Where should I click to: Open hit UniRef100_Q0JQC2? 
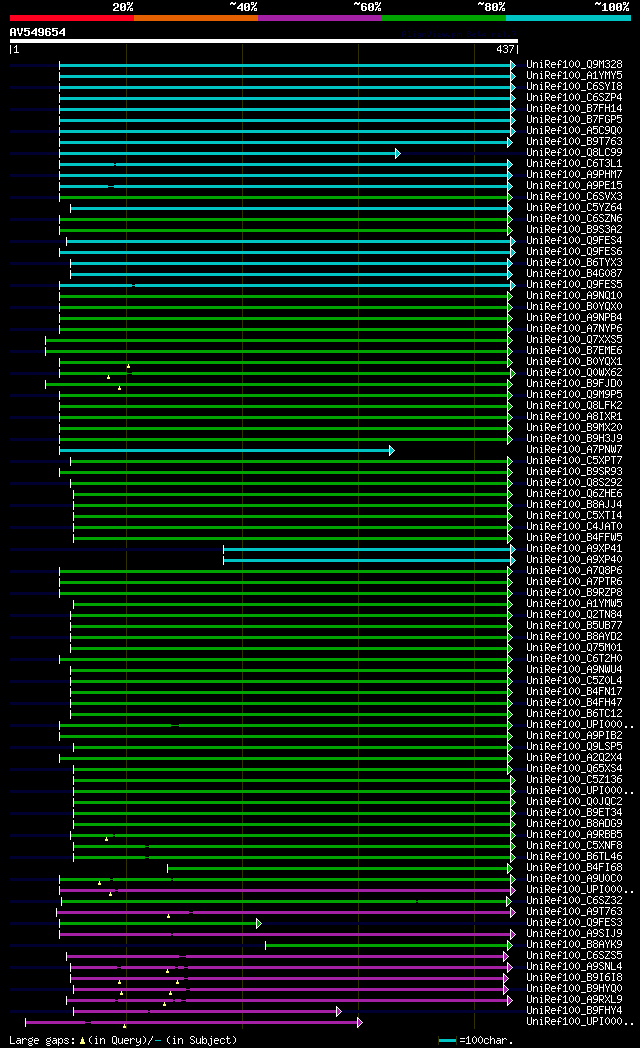point(574,802)
